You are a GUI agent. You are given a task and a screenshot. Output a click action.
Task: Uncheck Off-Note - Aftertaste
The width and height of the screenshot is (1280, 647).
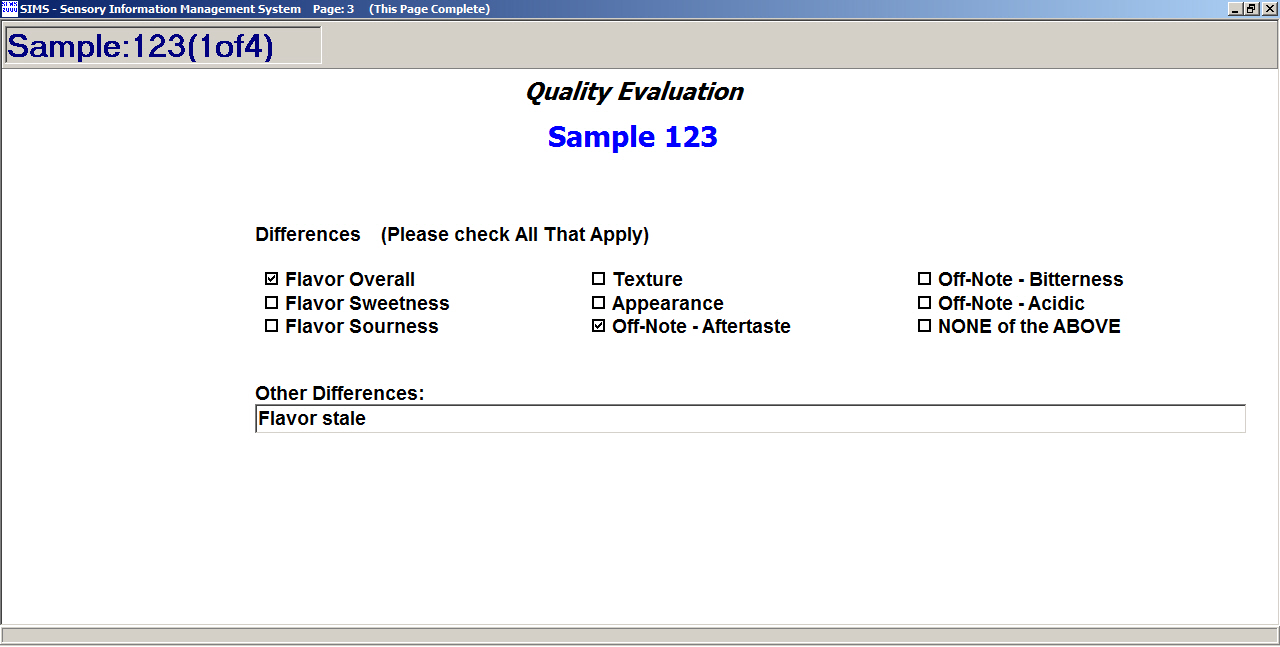point(598,326)
